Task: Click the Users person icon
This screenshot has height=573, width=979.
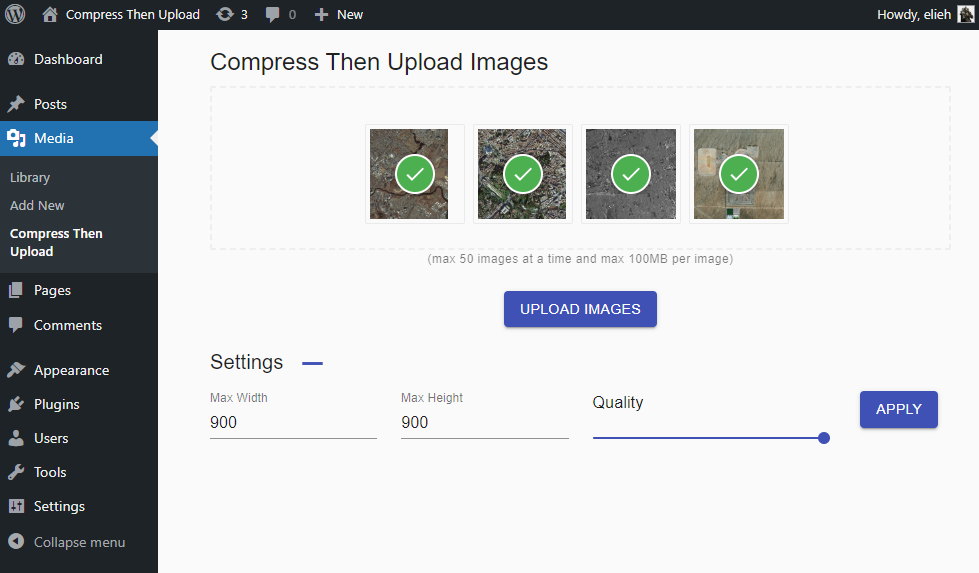Action: coord(16,438)
